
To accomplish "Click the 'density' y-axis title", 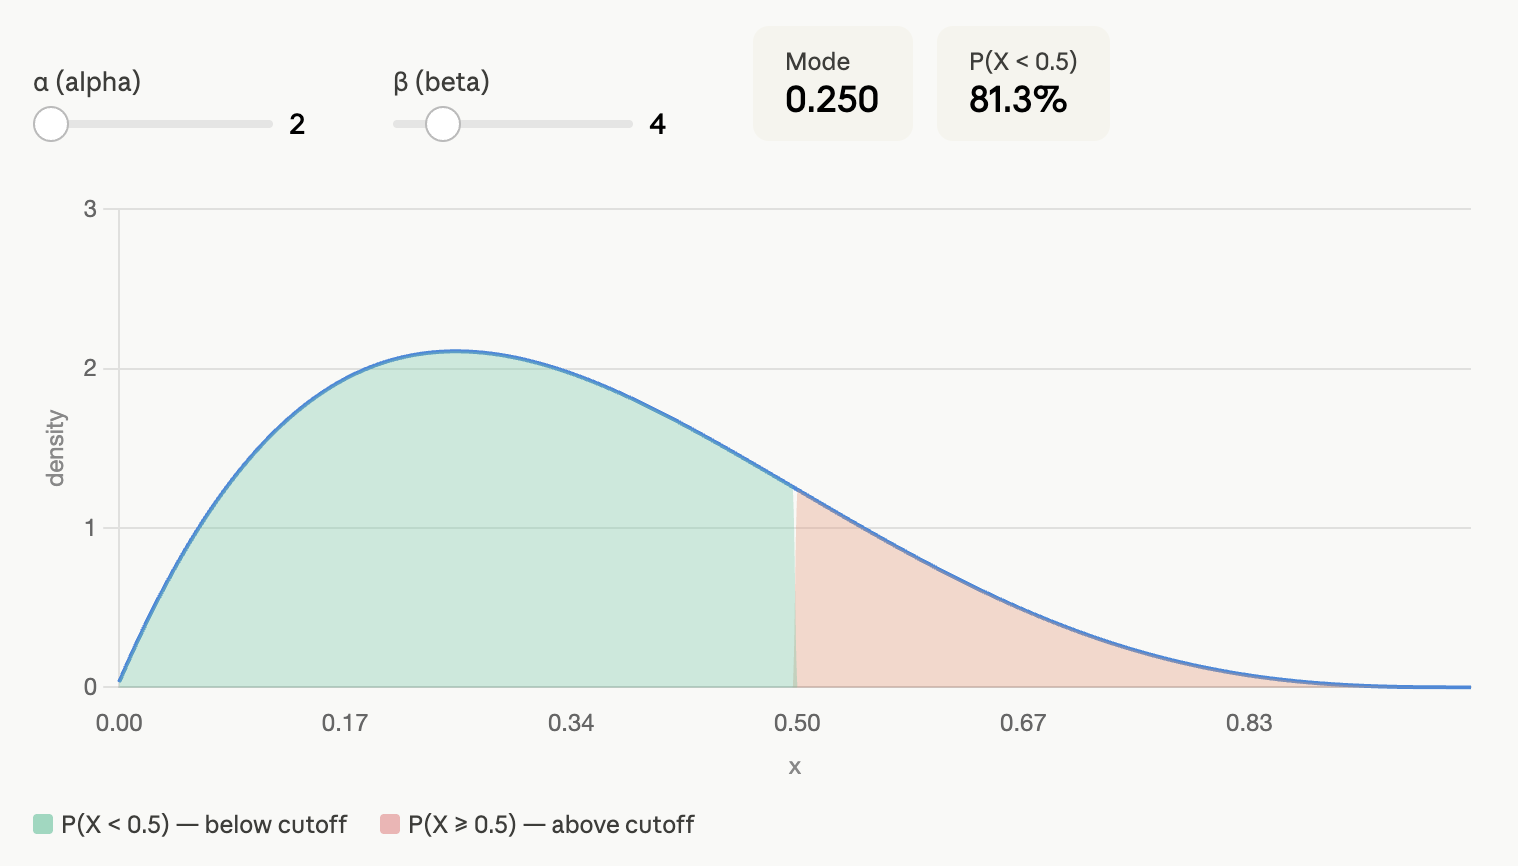I will pyautogui.click(x=56, y=448).
